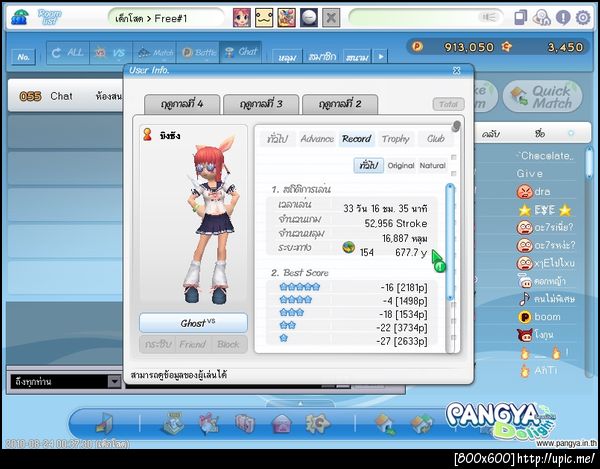Screen dimensions: 600x469
Task: Open the exclamation notice icon
Action: tap(563, 18)
